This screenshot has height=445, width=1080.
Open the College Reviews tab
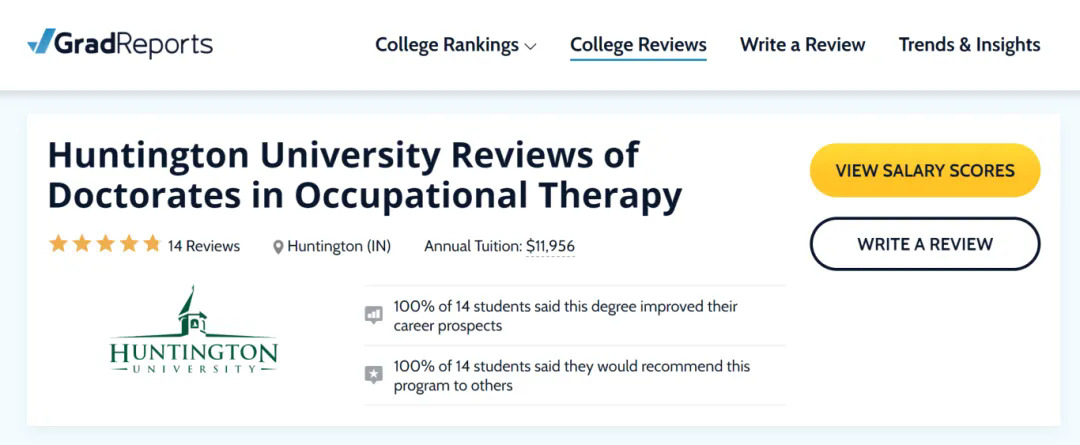click(x=638, y=45)
